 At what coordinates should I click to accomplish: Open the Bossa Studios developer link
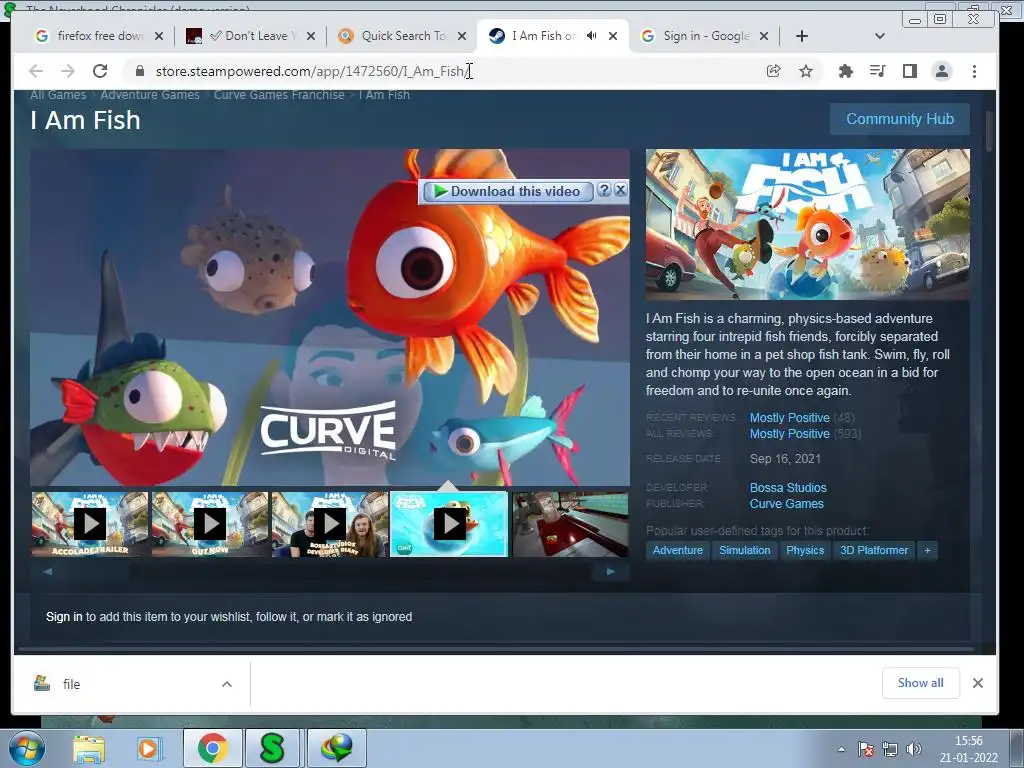[x=788, y=488]
